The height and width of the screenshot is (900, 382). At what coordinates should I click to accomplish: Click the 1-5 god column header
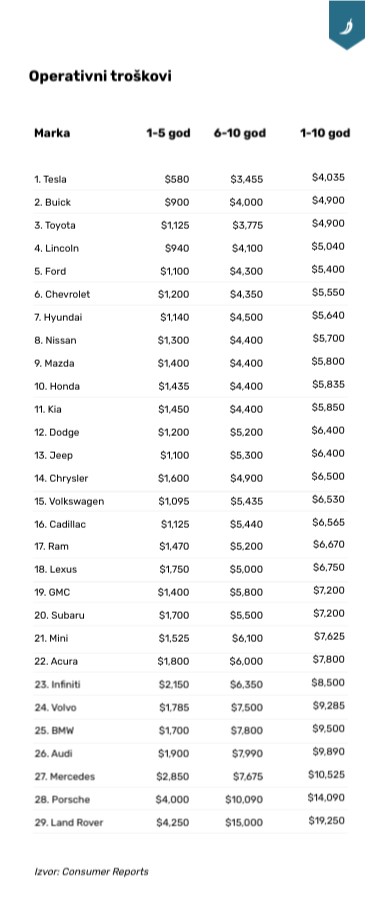click(168, 133)
